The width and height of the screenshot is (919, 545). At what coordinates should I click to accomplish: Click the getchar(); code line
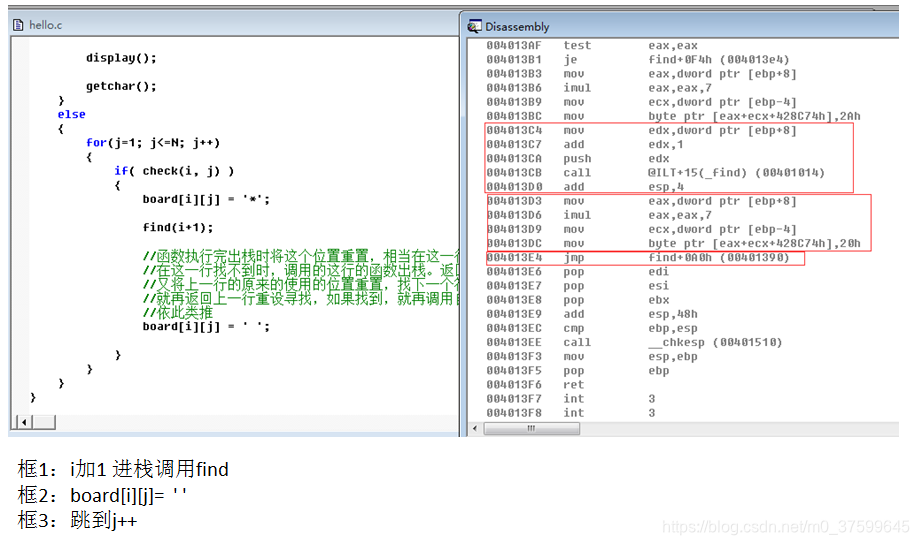pyautogui.click(x=121, y=86)
